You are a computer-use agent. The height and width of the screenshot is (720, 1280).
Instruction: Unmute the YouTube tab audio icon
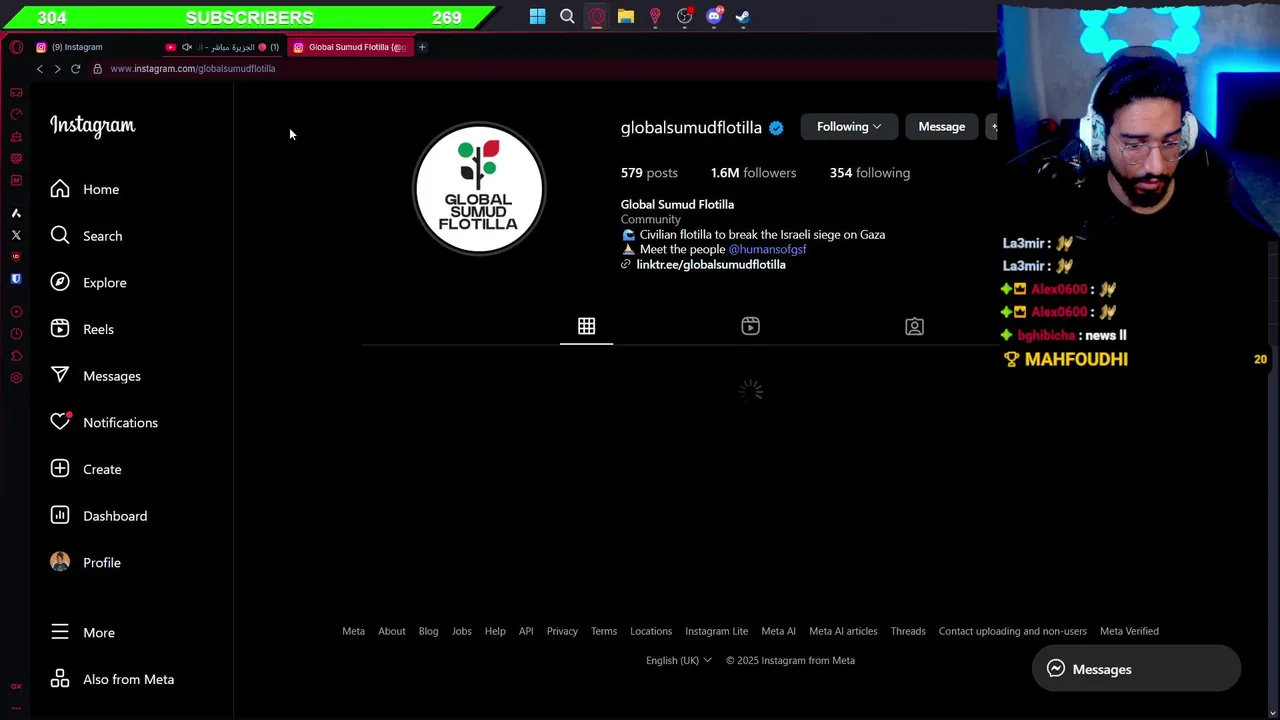point(186,47)
